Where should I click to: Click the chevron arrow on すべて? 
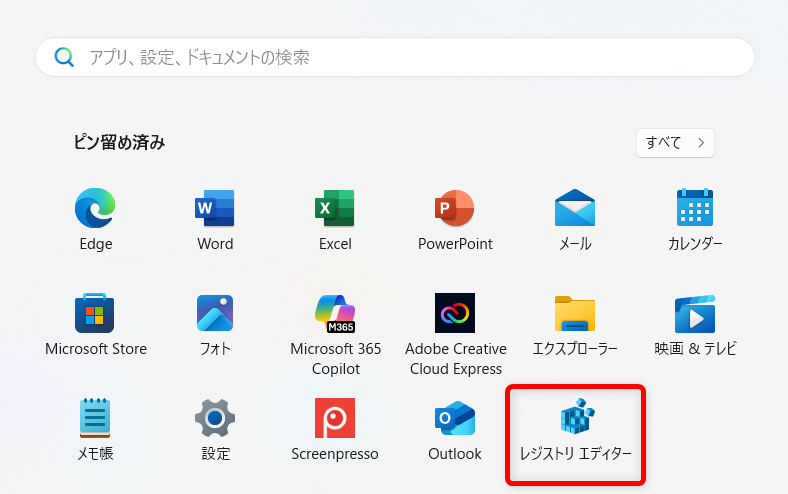701,143
